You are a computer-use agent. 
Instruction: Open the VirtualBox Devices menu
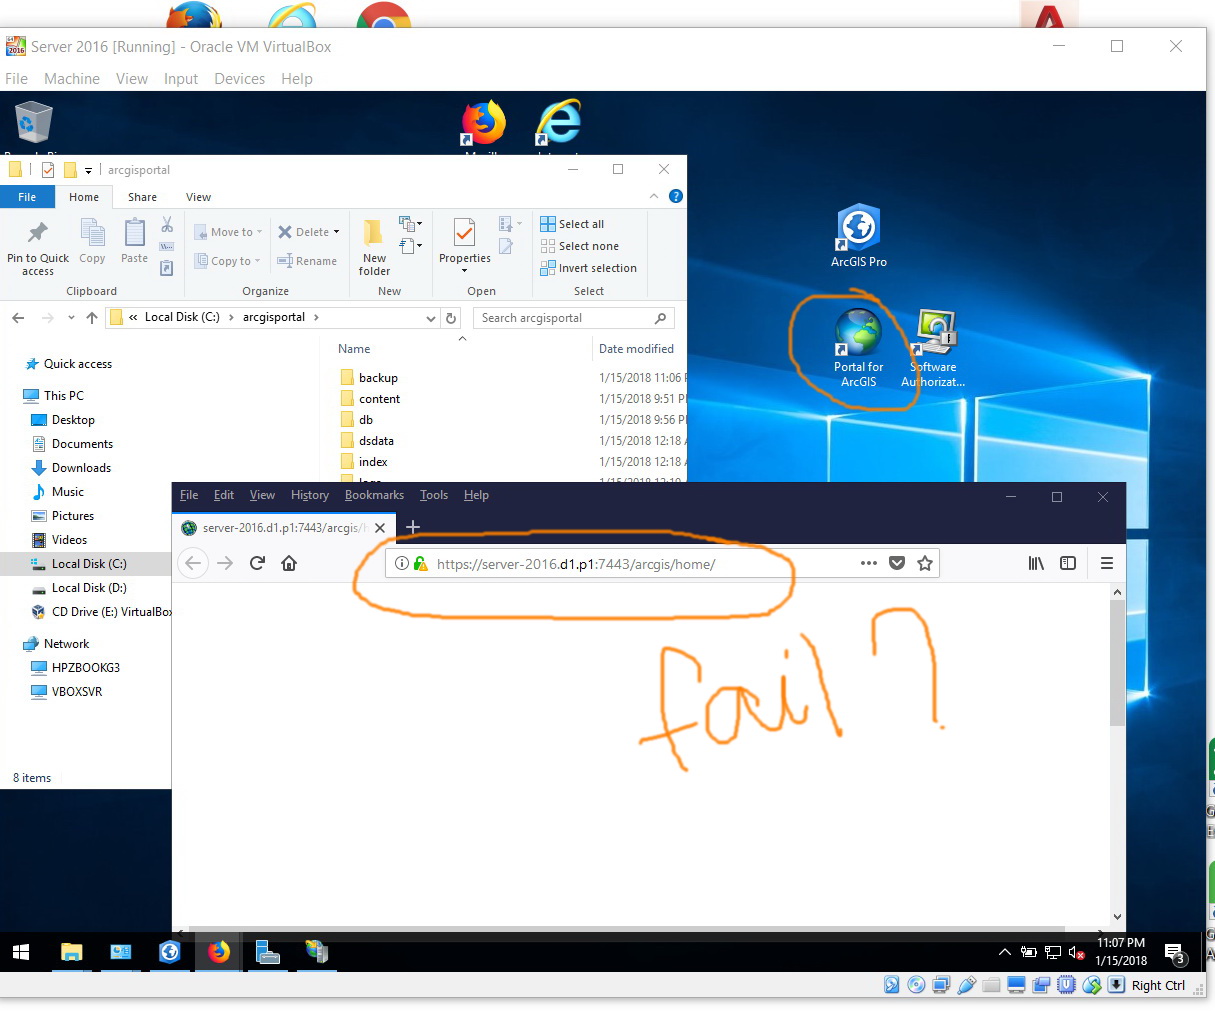[239, 79]
